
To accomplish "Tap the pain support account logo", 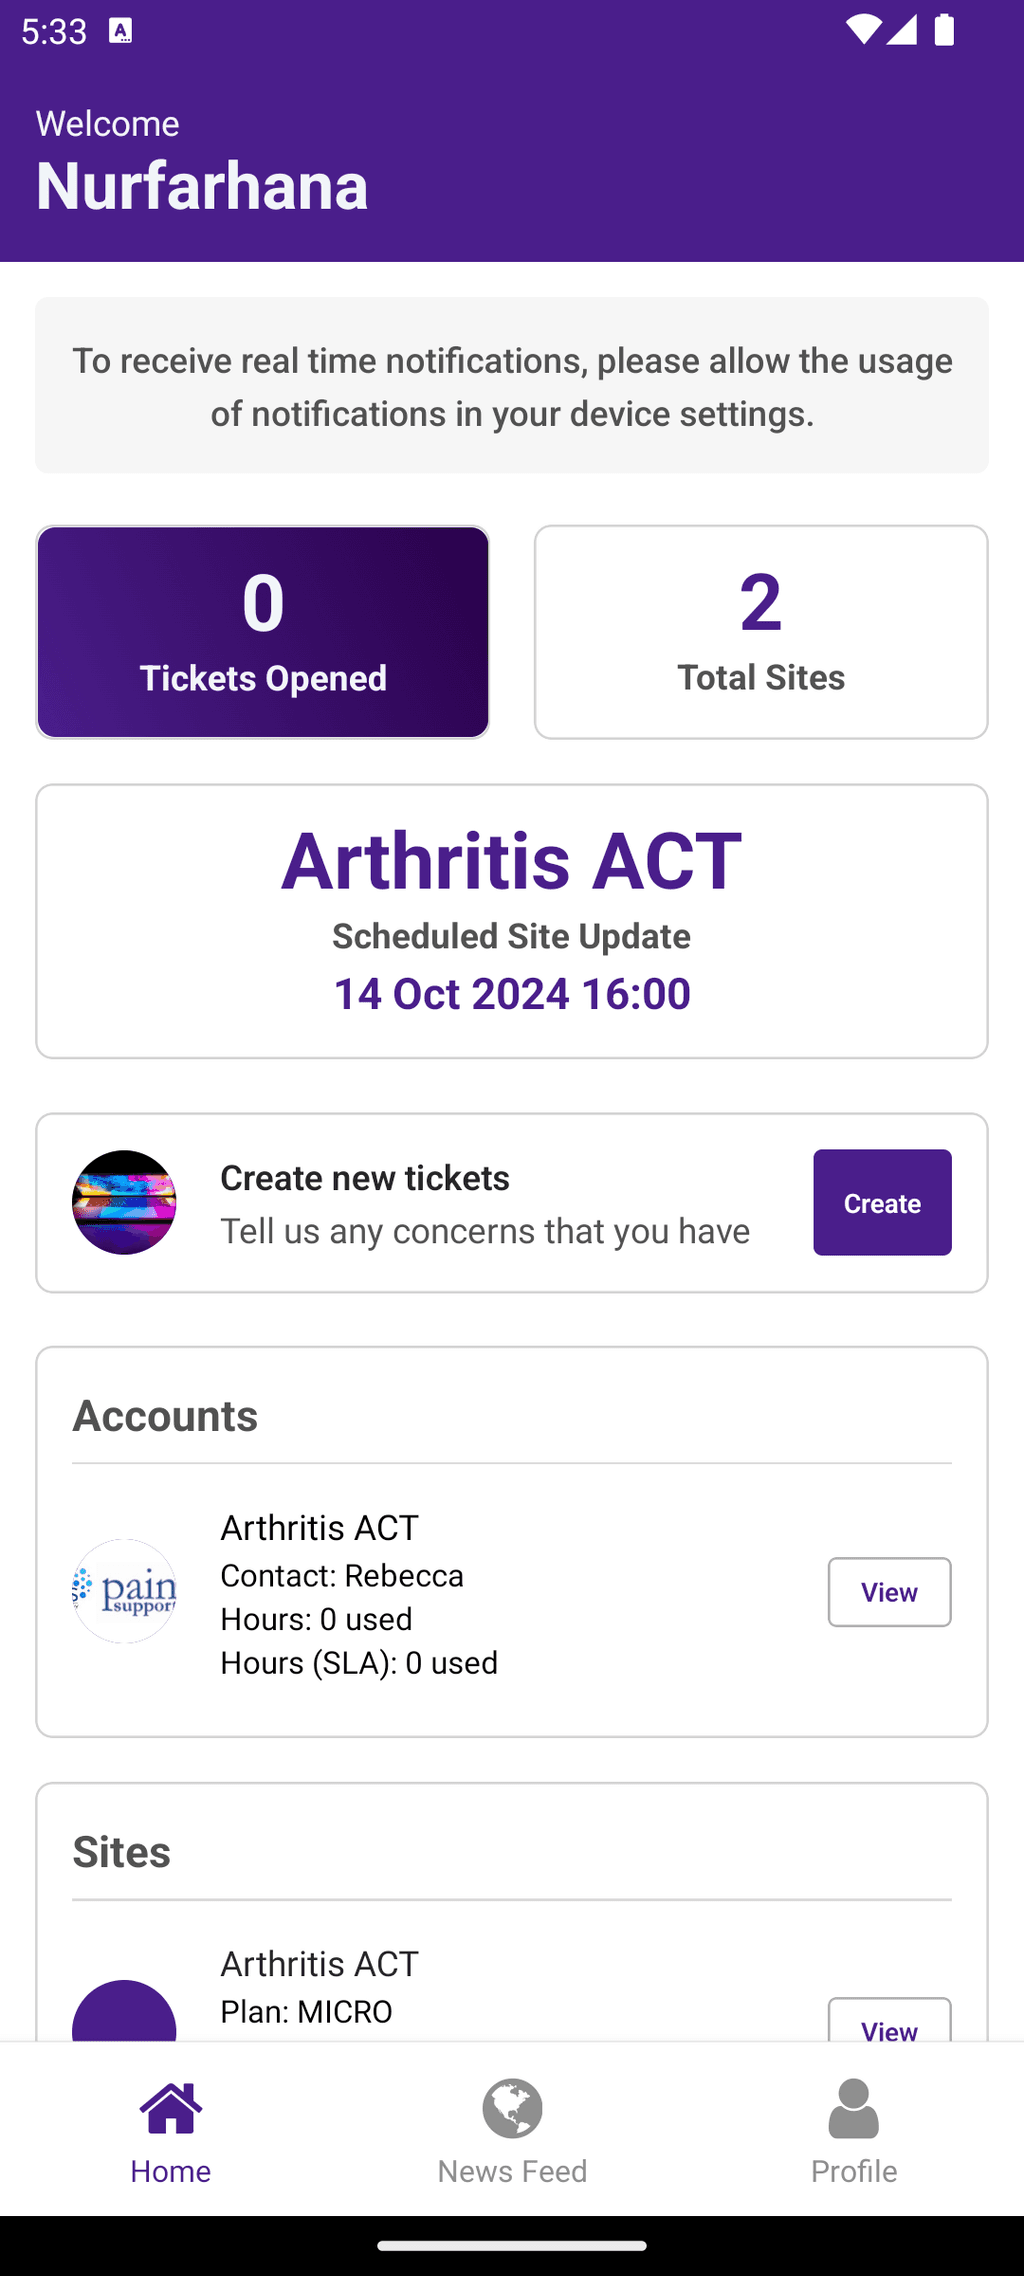I will [124, 1591].
